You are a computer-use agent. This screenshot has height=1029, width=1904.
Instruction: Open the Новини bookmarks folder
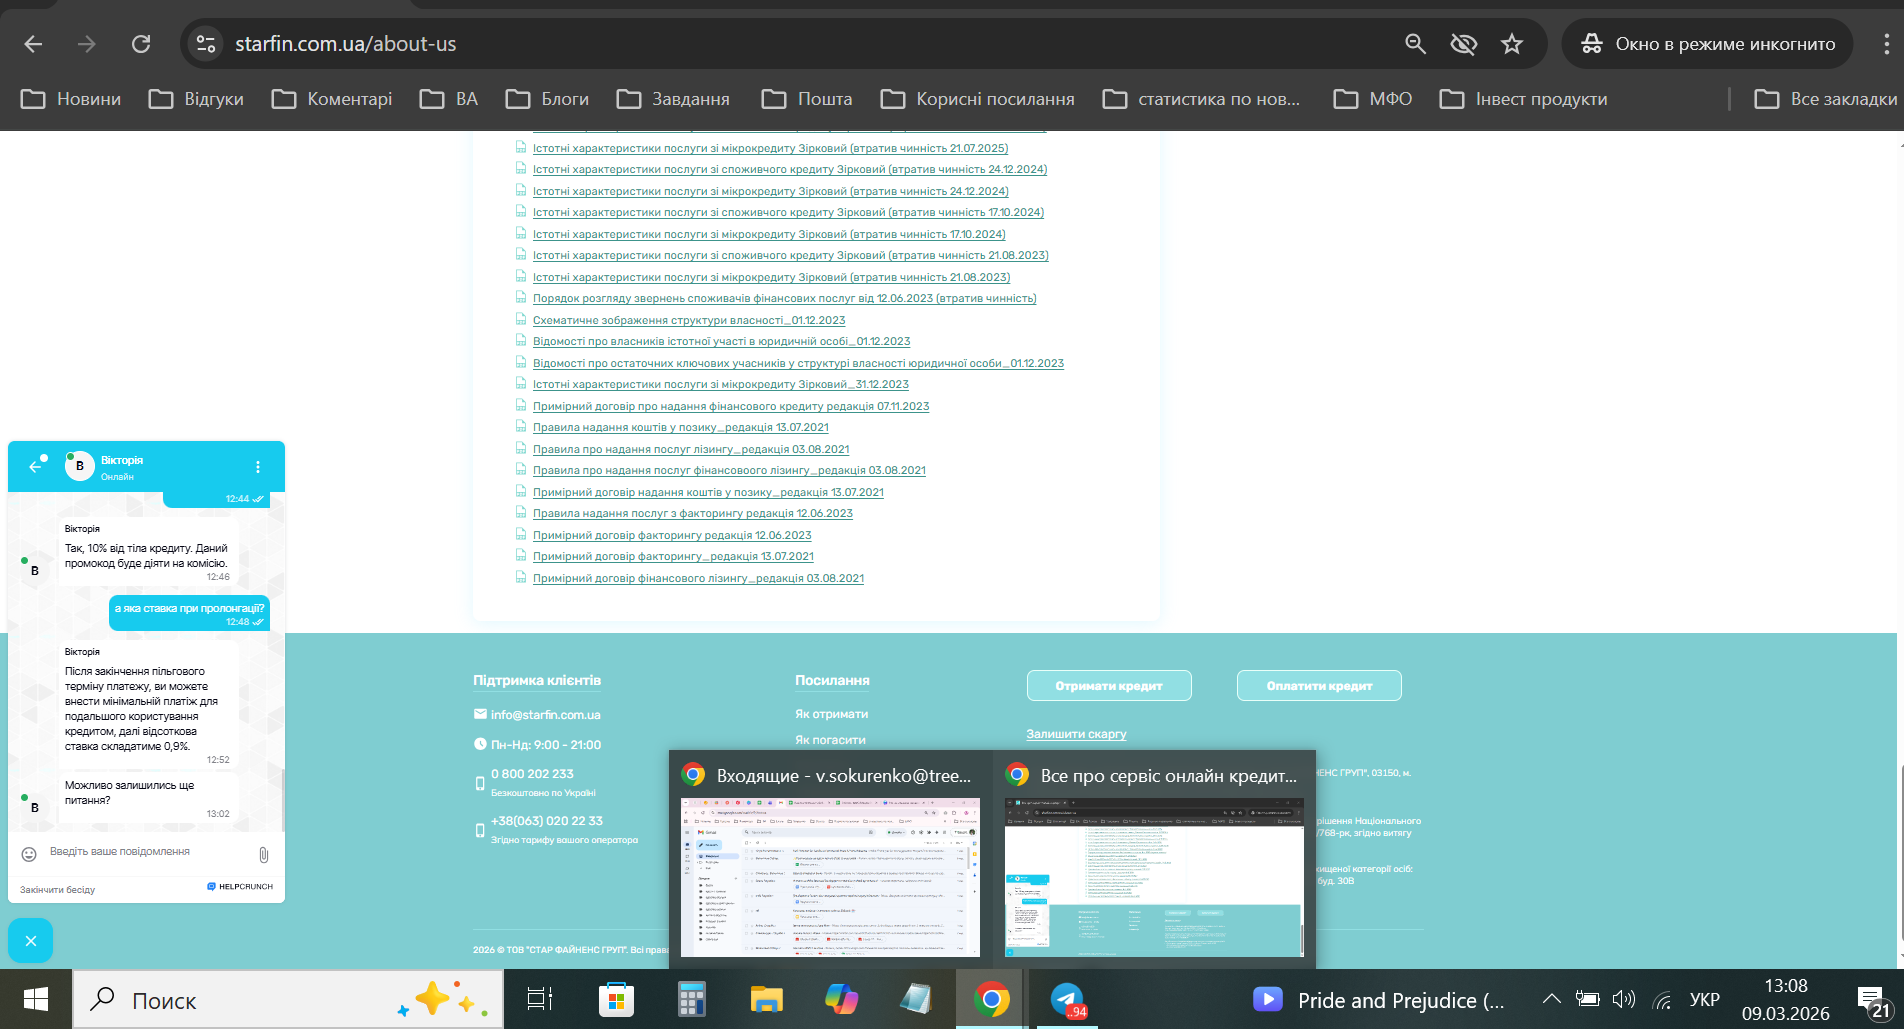tap(71, 99)
